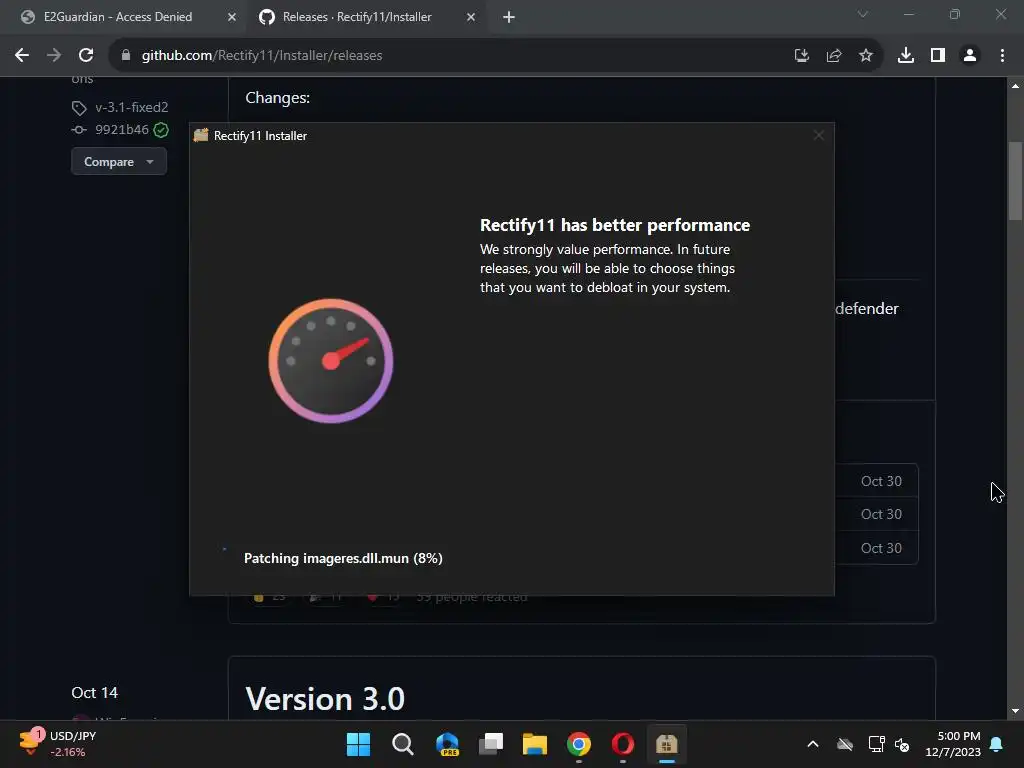This screenshot has height=768, width=1024.
Task: Launch Edge Preview from taskbar
Action: [447, 744]
